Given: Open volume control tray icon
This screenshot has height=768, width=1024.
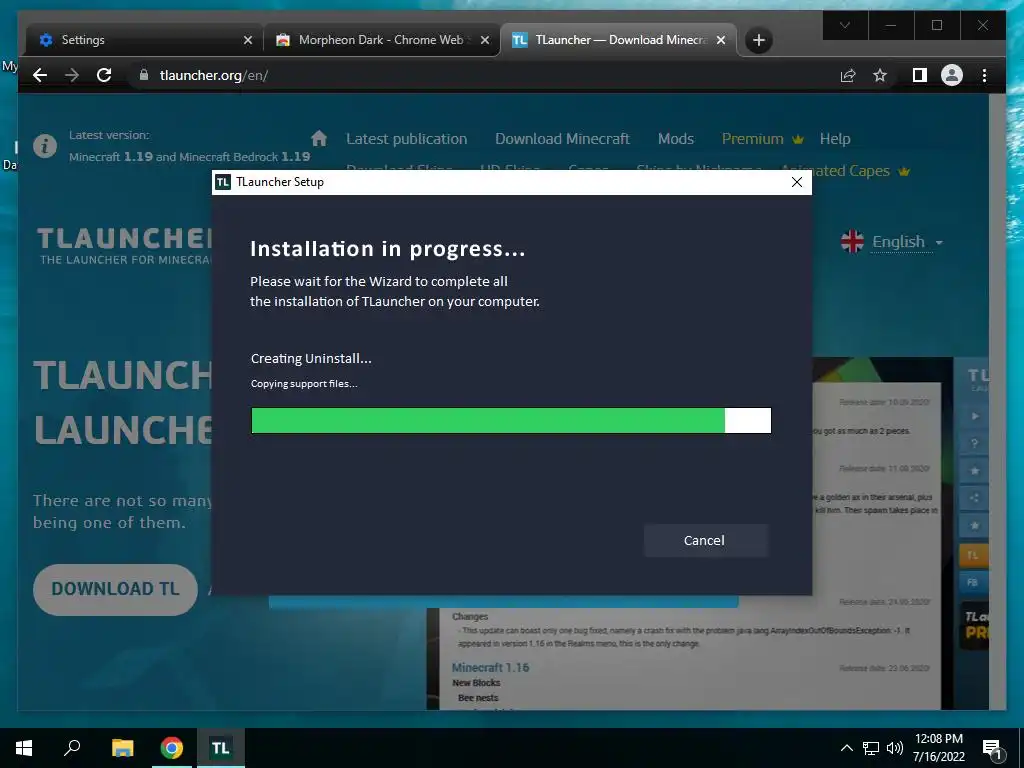Looking at the screenshot, I should pos(895,748).
